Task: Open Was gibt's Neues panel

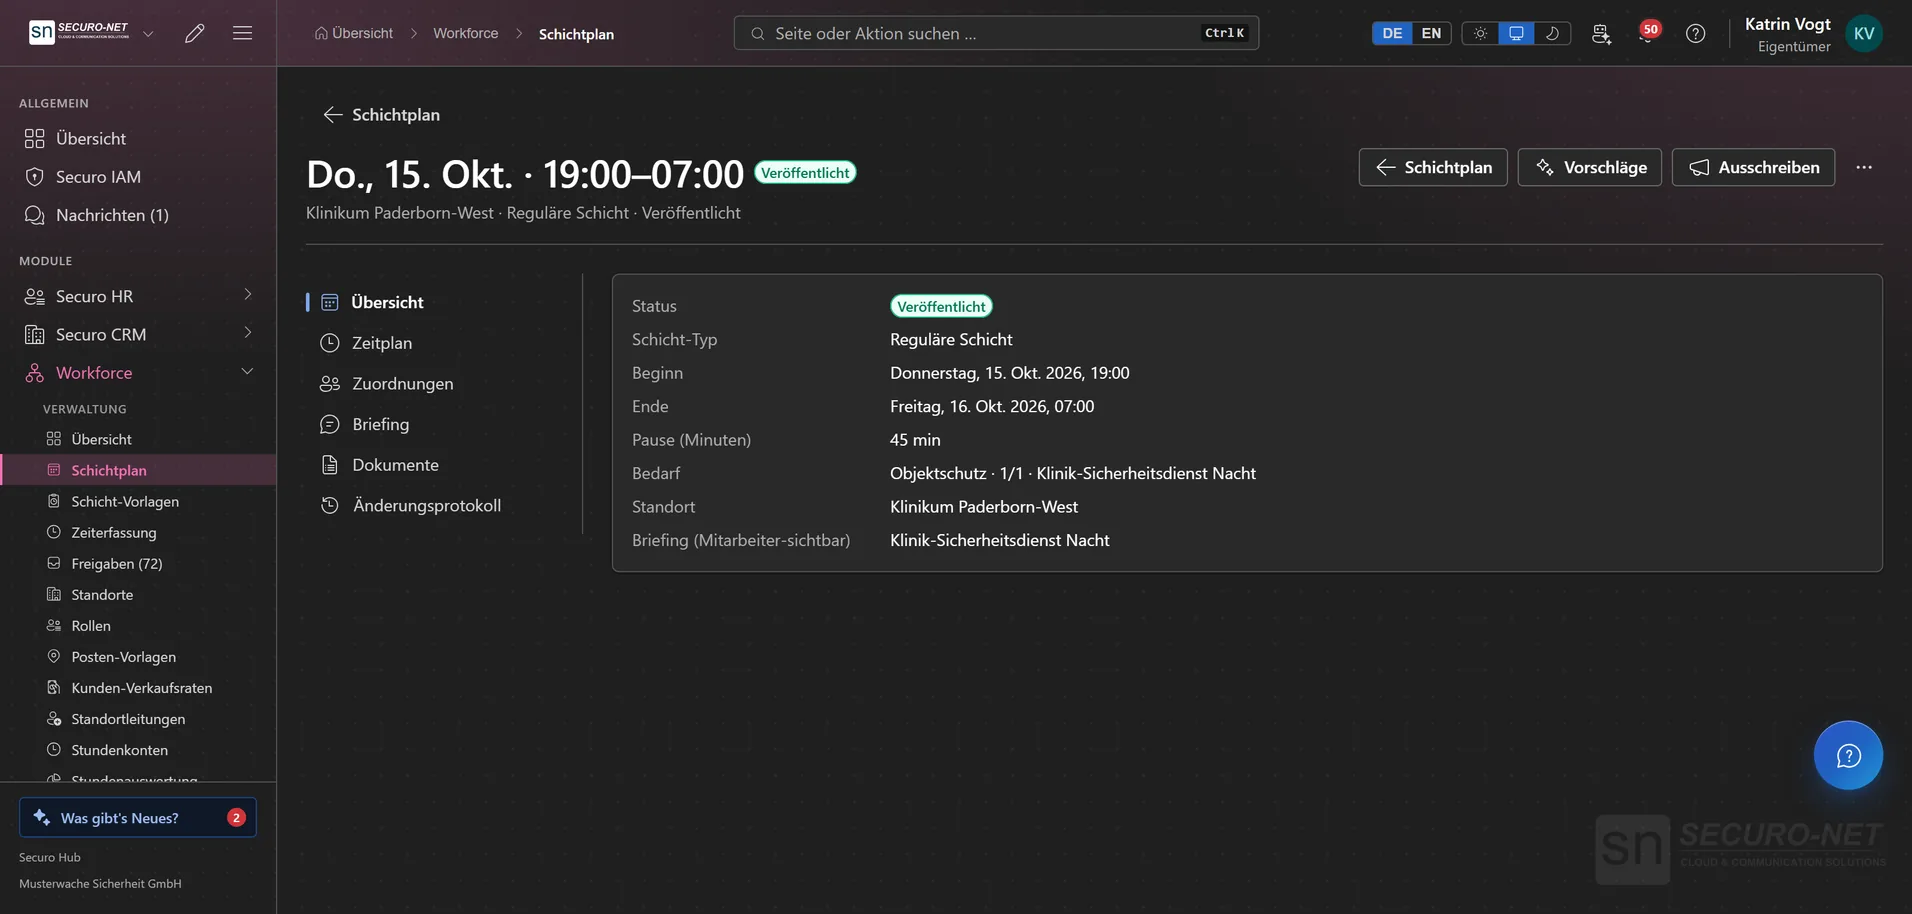Action: tap(138, 817)
